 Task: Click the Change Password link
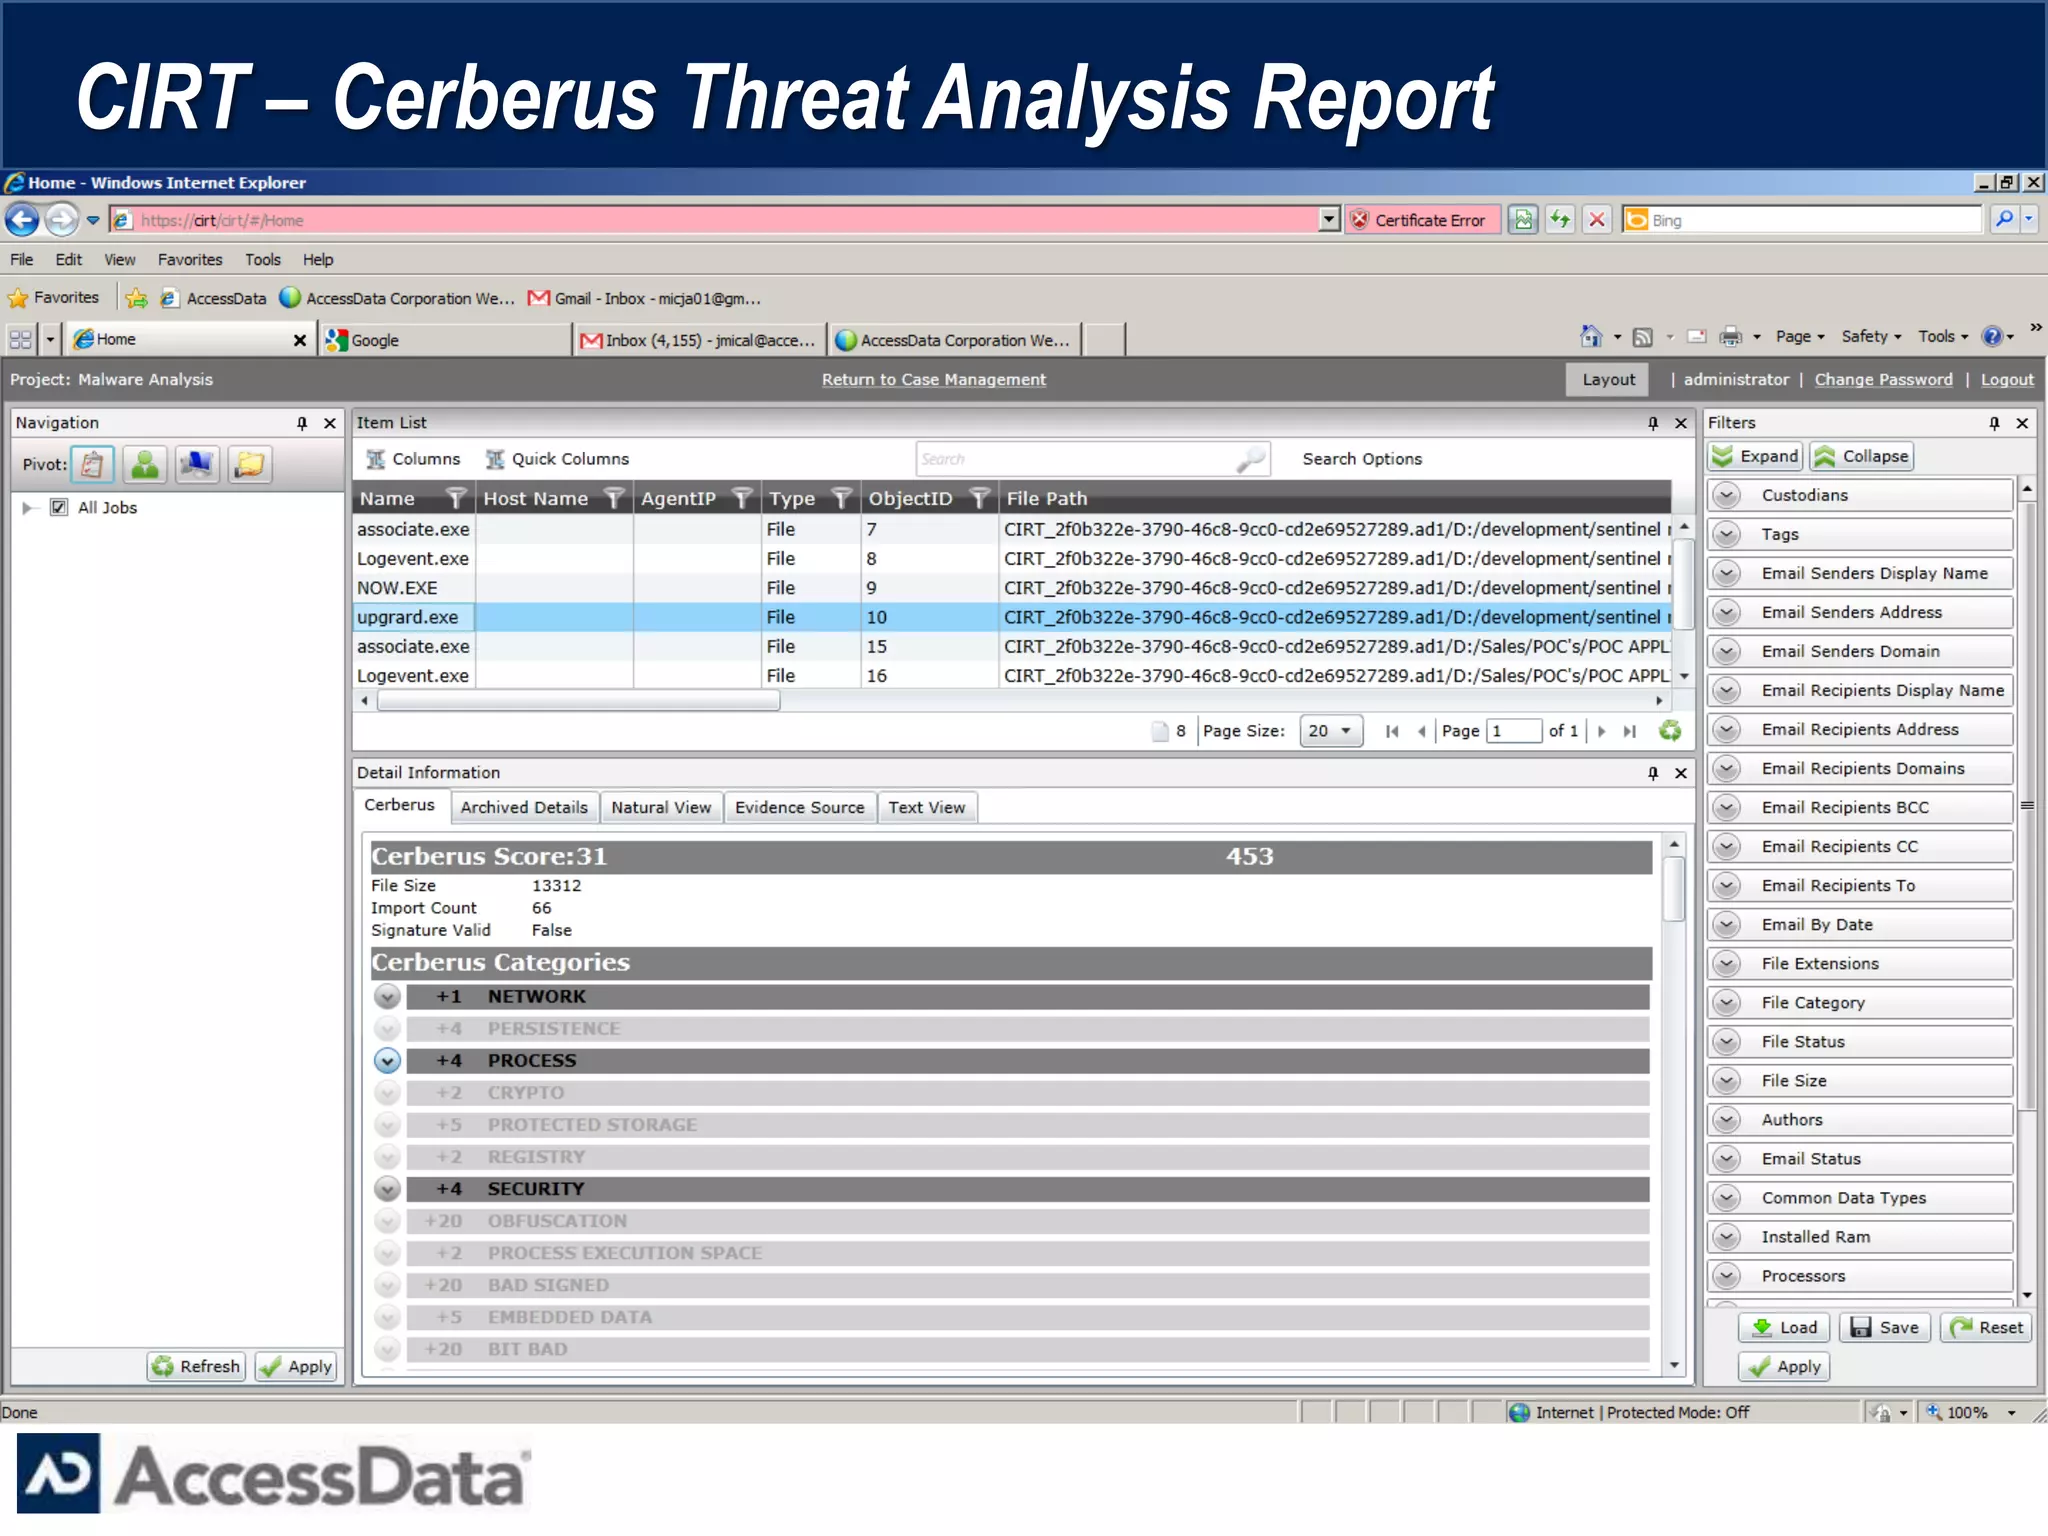click(x=1883, y=380)
